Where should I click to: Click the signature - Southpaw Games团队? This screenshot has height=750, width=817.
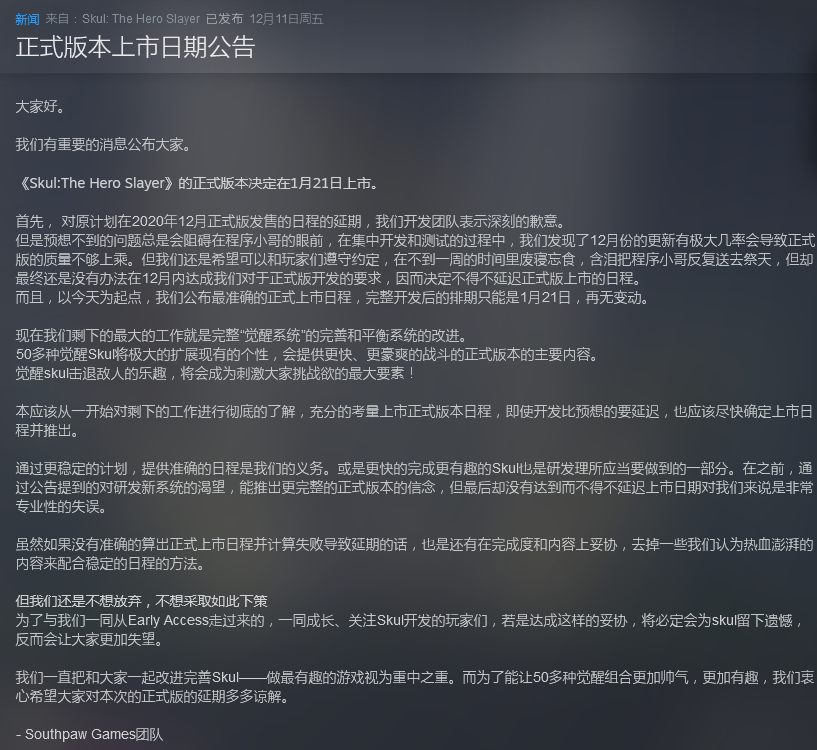click(x=89, y=734)
